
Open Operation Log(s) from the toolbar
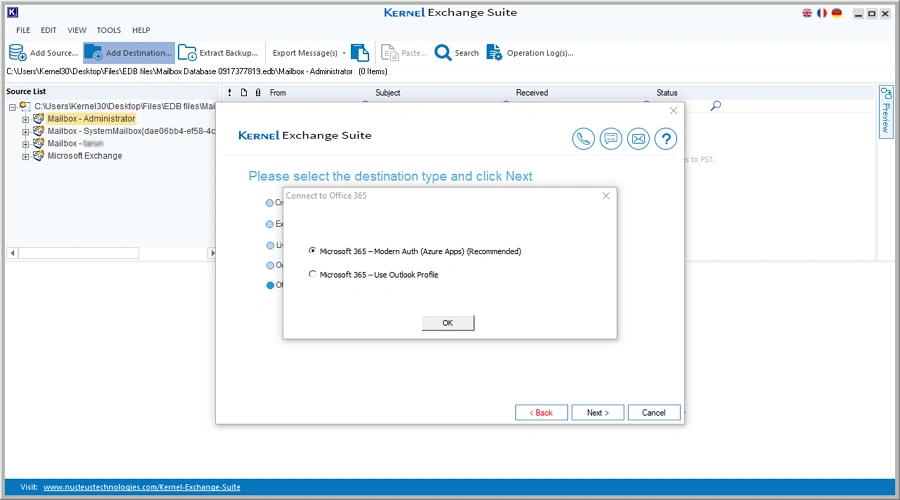click(530, 53)
